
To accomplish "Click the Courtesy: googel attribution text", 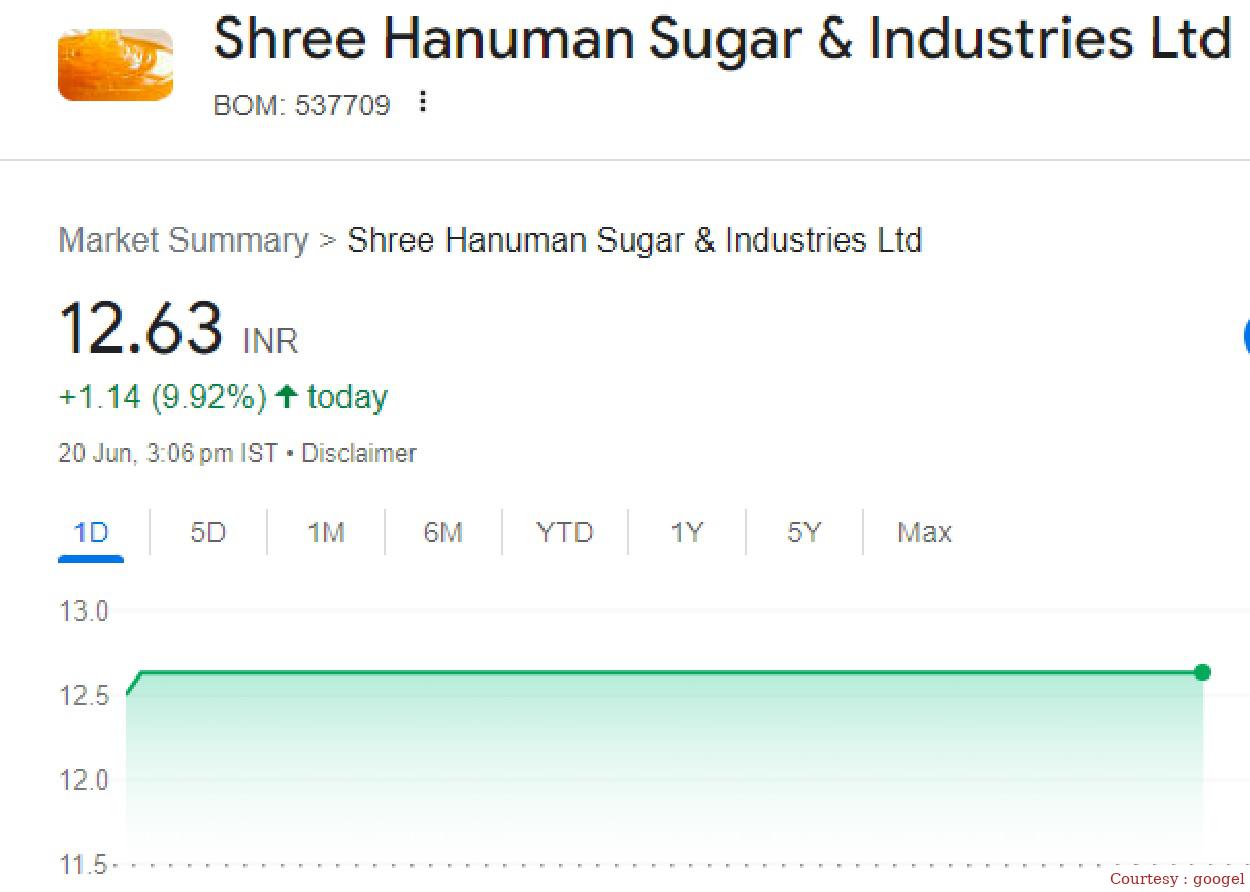I will 1178,878.
